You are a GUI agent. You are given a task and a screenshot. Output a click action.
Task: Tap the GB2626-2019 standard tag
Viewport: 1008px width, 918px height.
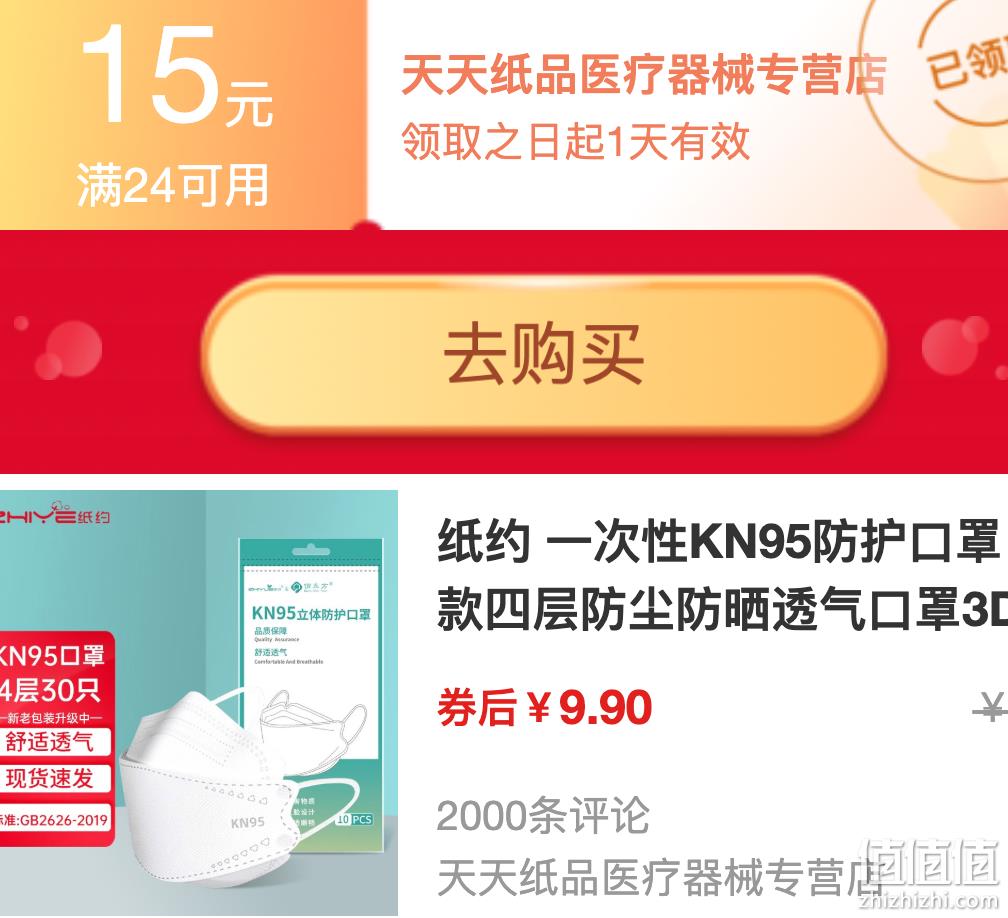pos(55,820)
